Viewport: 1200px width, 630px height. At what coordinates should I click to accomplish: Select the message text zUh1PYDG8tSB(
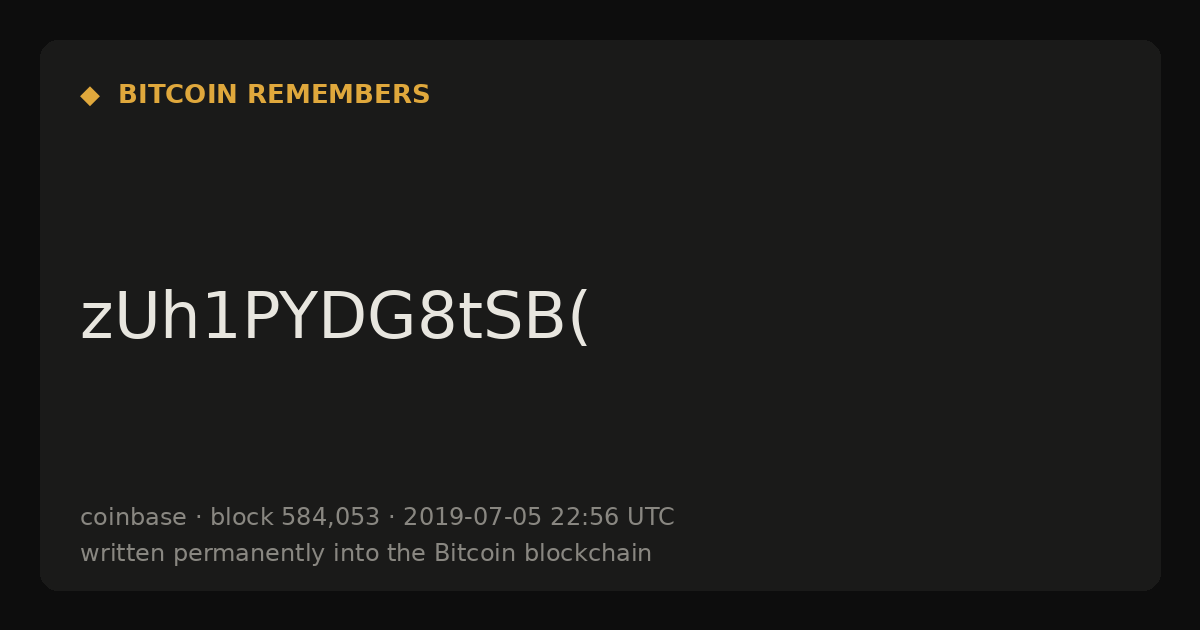pyautogui.click(x=335, y=318)
